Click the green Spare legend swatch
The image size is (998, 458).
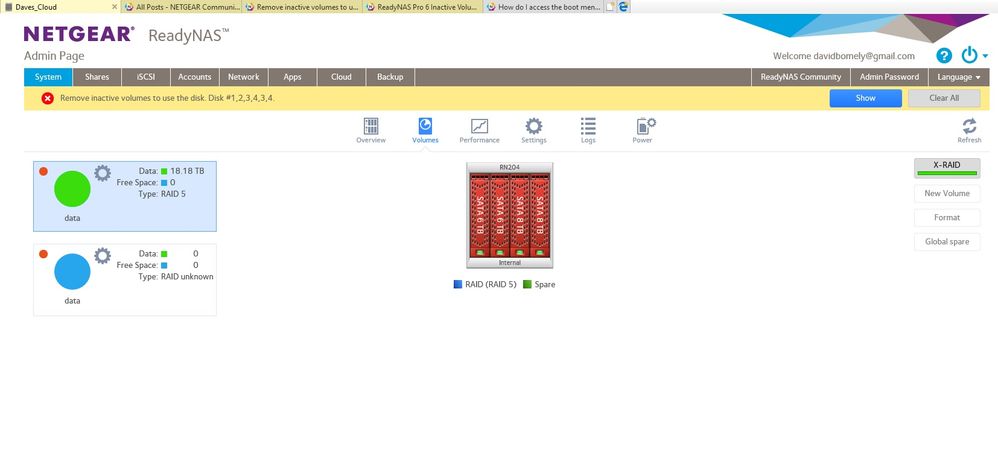pos(527,284)
